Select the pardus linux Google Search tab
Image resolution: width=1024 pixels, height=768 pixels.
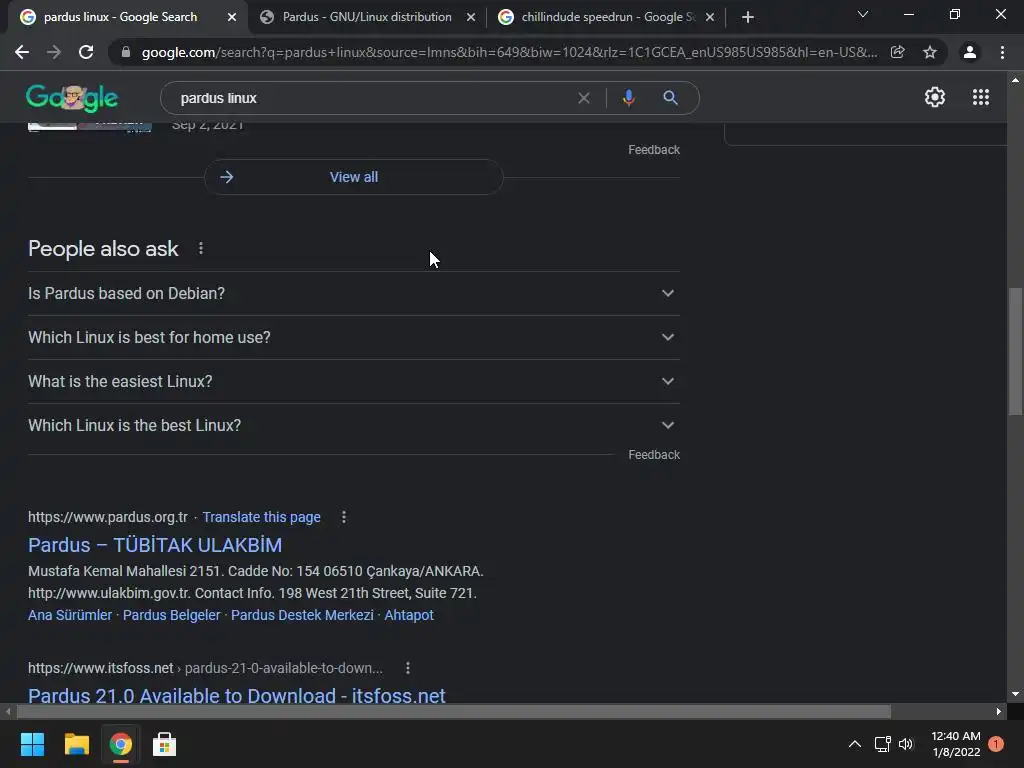120,17
